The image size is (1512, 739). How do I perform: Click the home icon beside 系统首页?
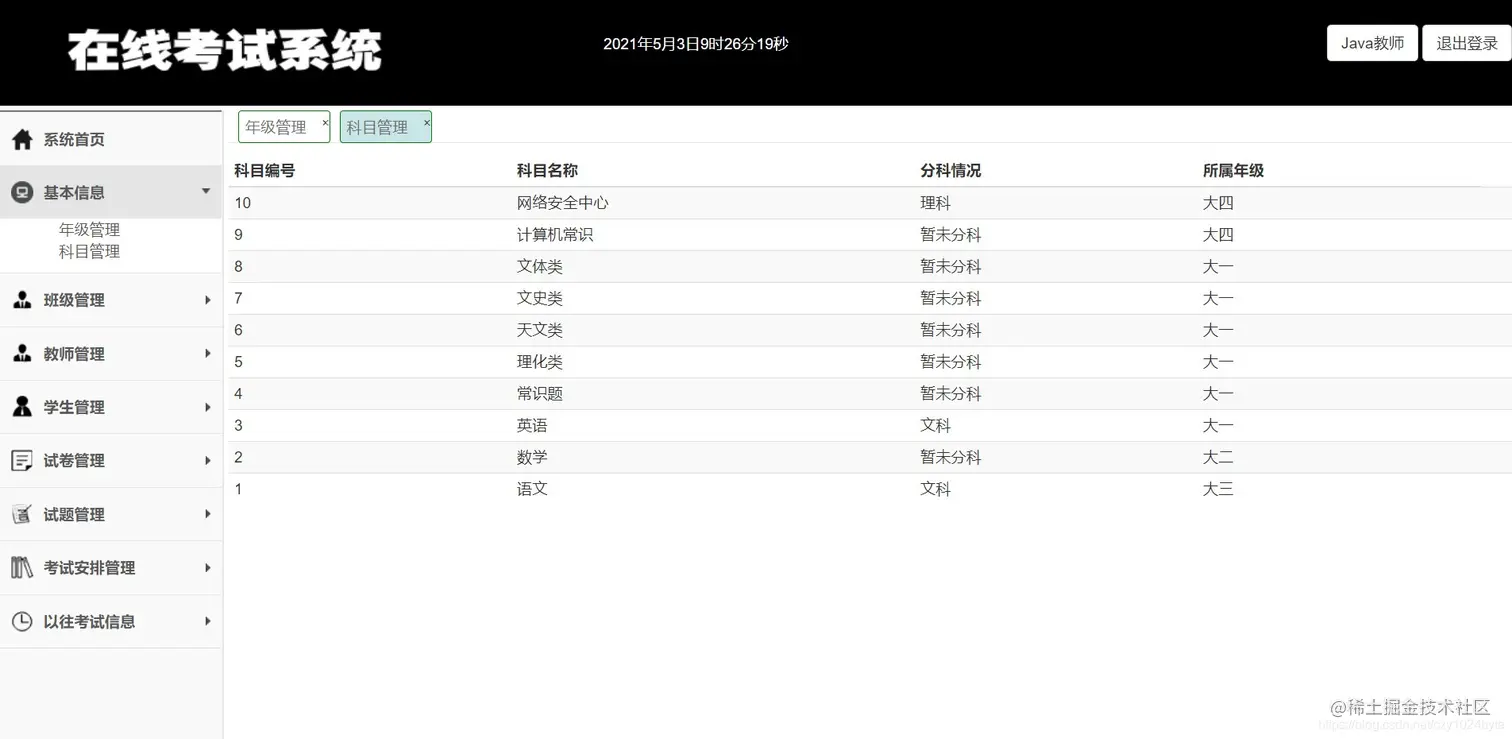point(22,139)
